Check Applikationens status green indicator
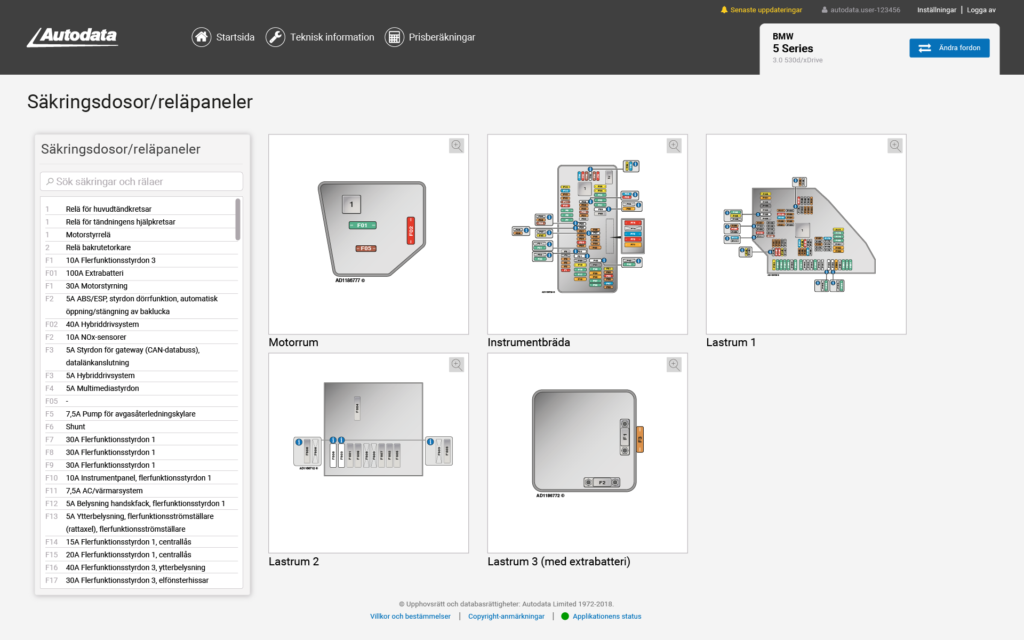1024x640 pixels. [565, 617]
